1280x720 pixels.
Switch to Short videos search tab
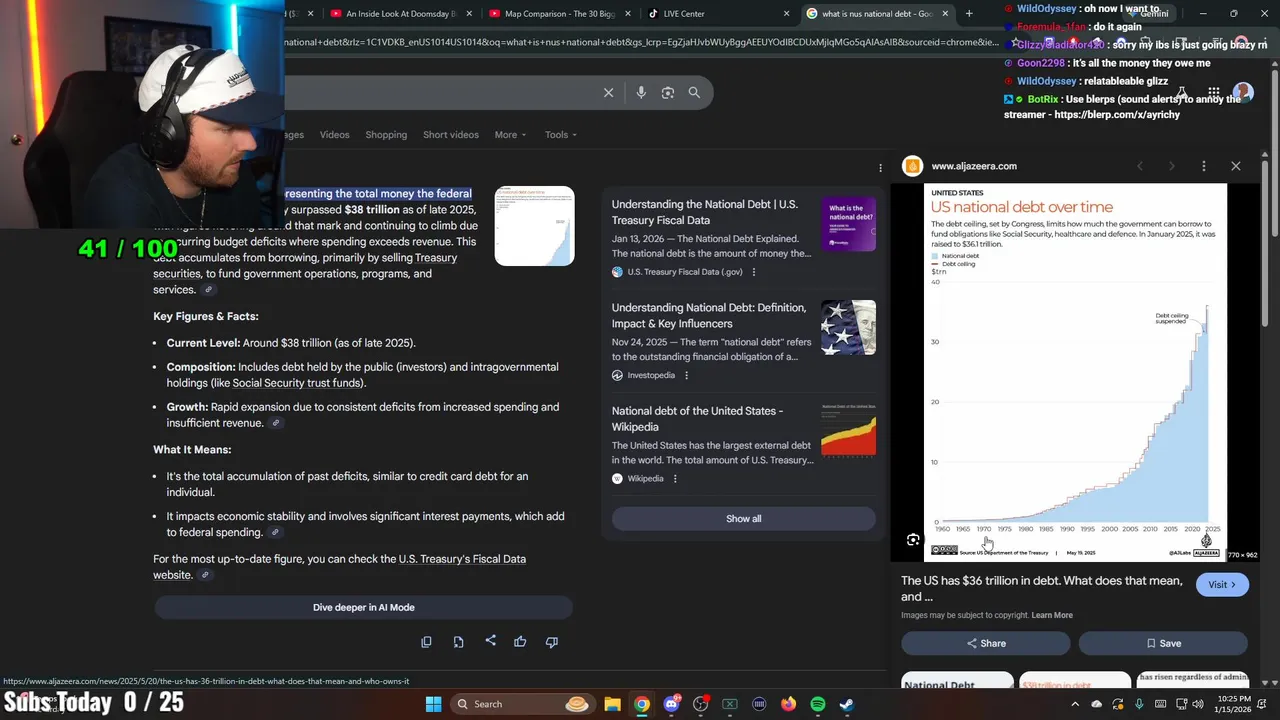pos(451,135)
